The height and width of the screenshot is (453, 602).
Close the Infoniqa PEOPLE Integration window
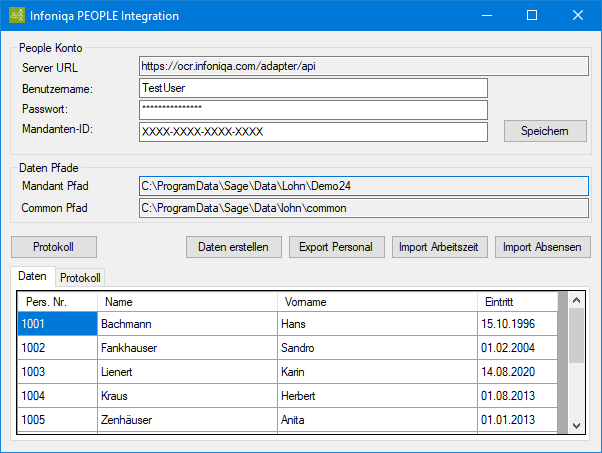click(x=577, y=15)
